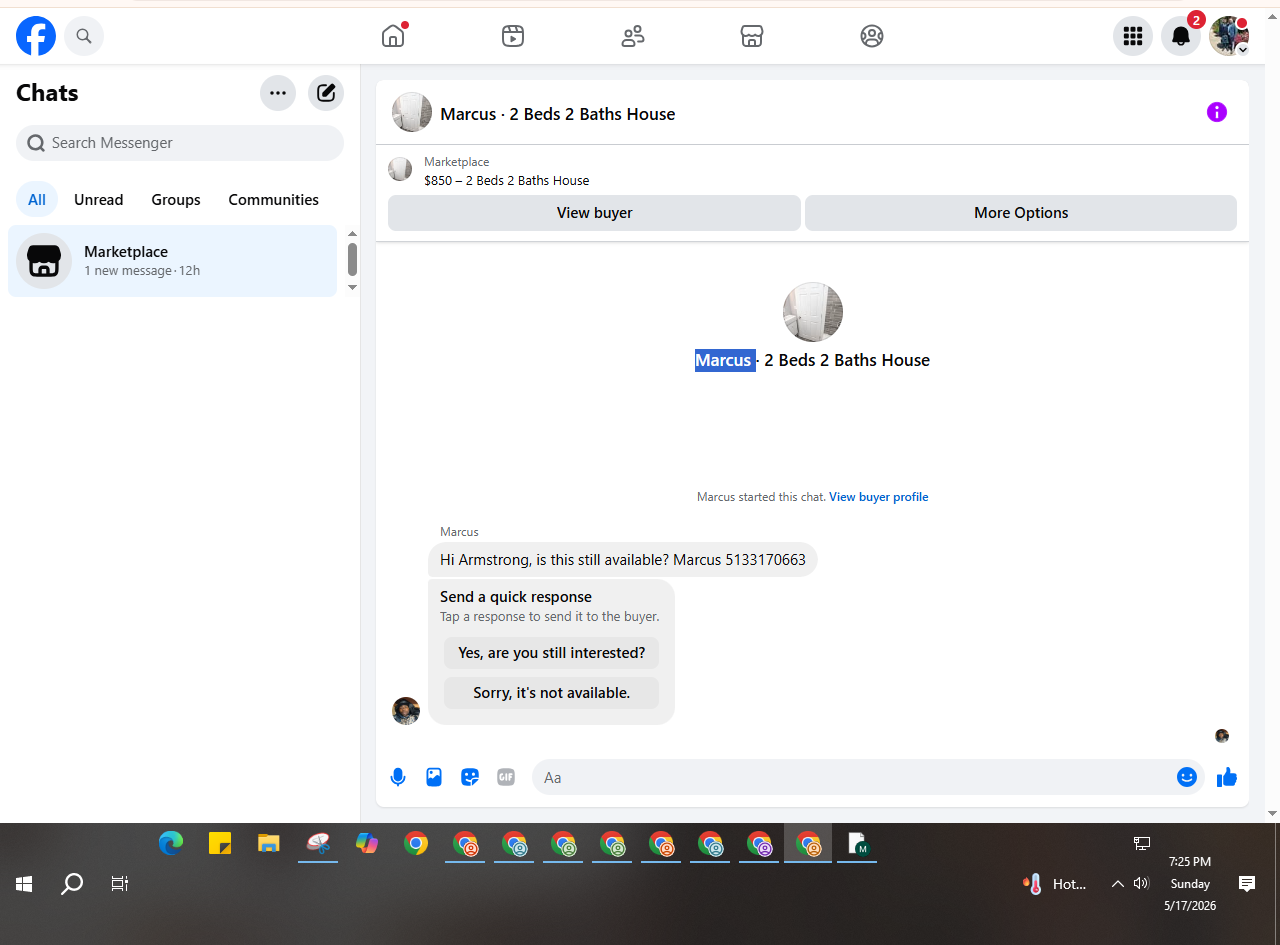Image resolution: width=1280 pixels, height=945 pixels.
Task: Open Windows taskbar search
Action: tap(72, 884)
